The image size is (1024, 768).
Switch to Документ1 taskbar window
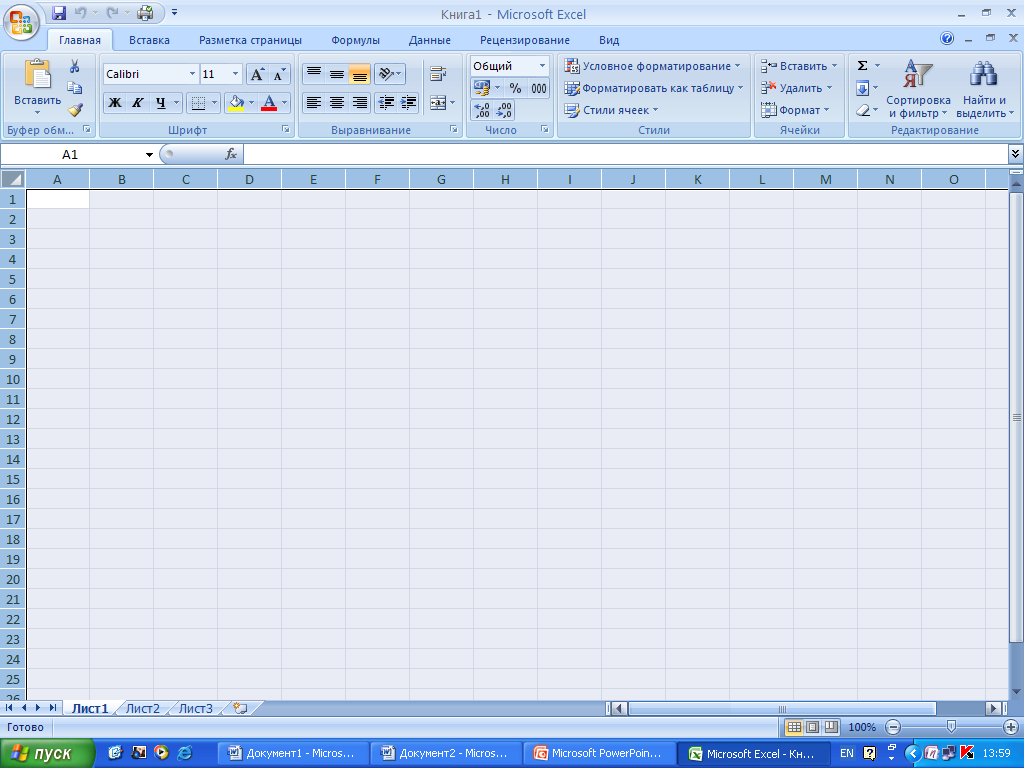(293, 753)
